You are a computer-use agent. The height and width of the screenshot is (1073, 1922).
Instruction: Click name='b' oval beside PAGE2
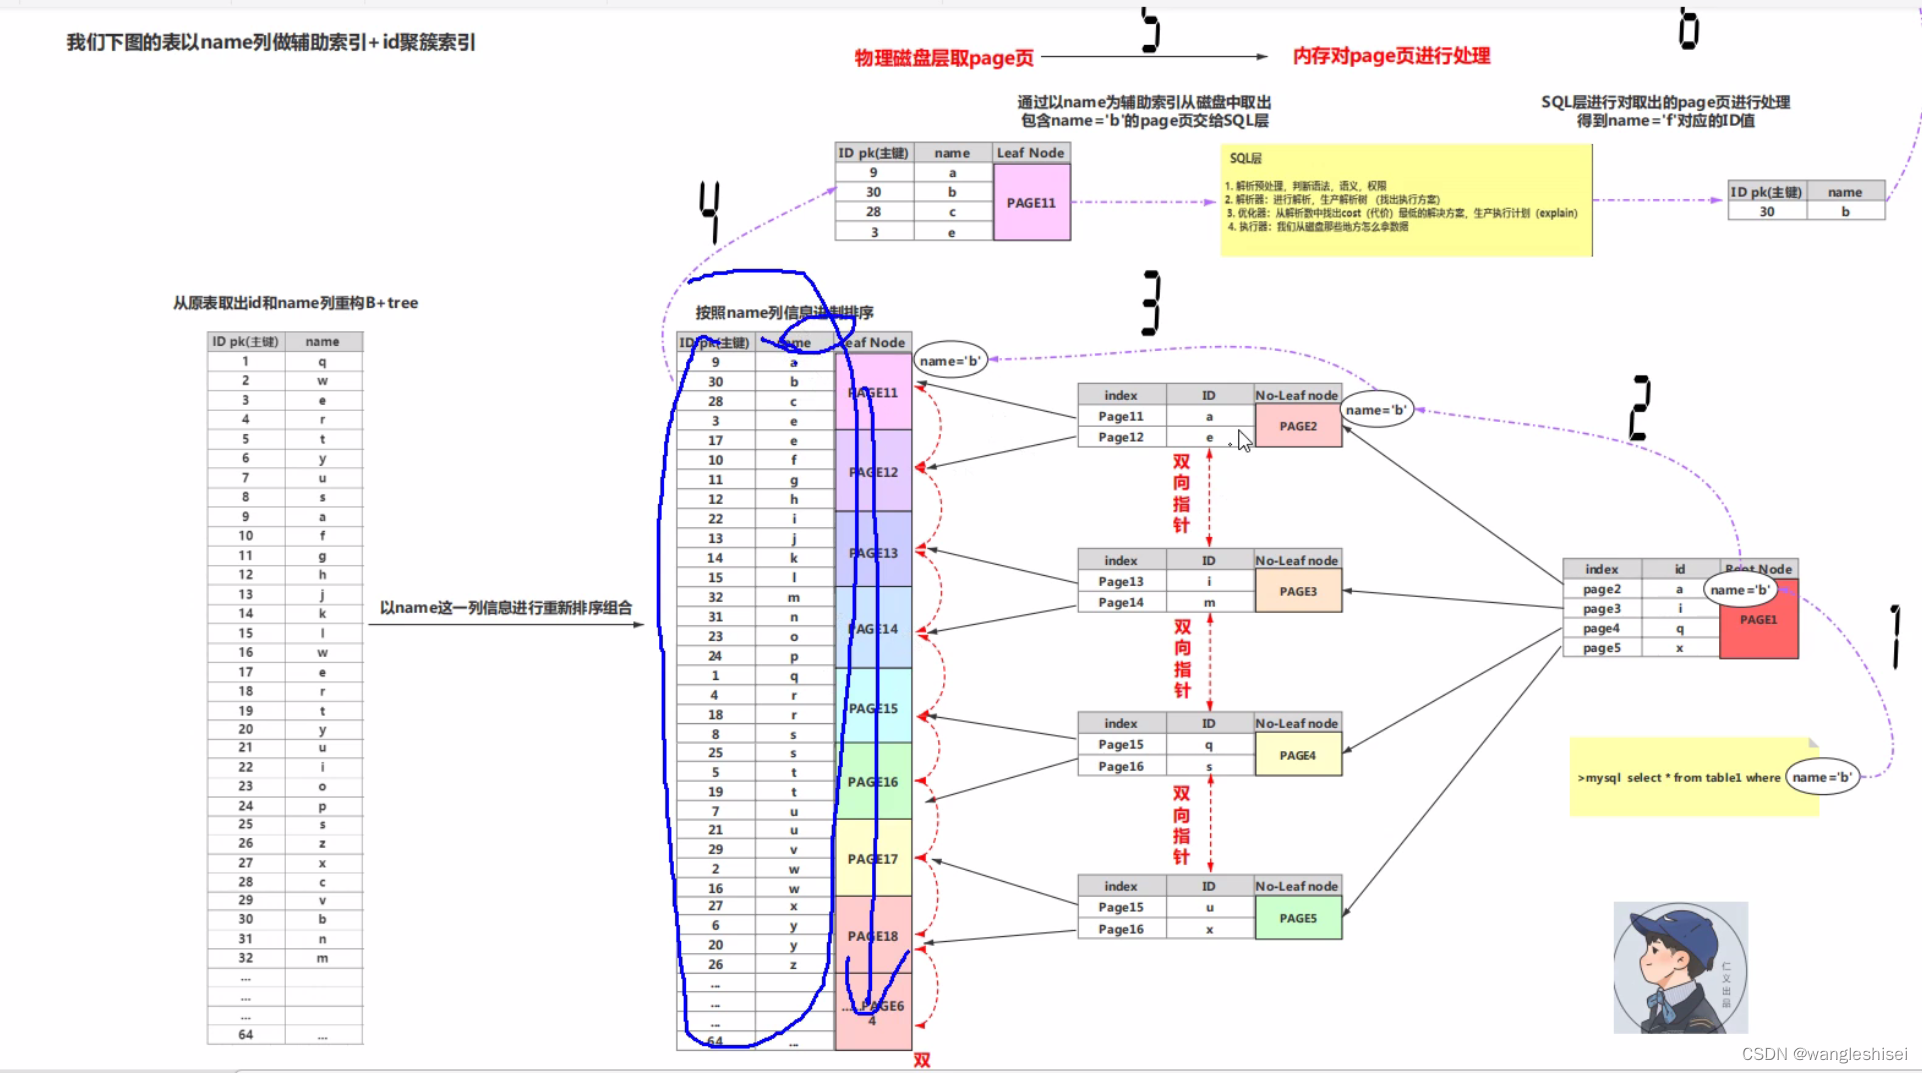pyautogui.click(x=1376, y=410)
